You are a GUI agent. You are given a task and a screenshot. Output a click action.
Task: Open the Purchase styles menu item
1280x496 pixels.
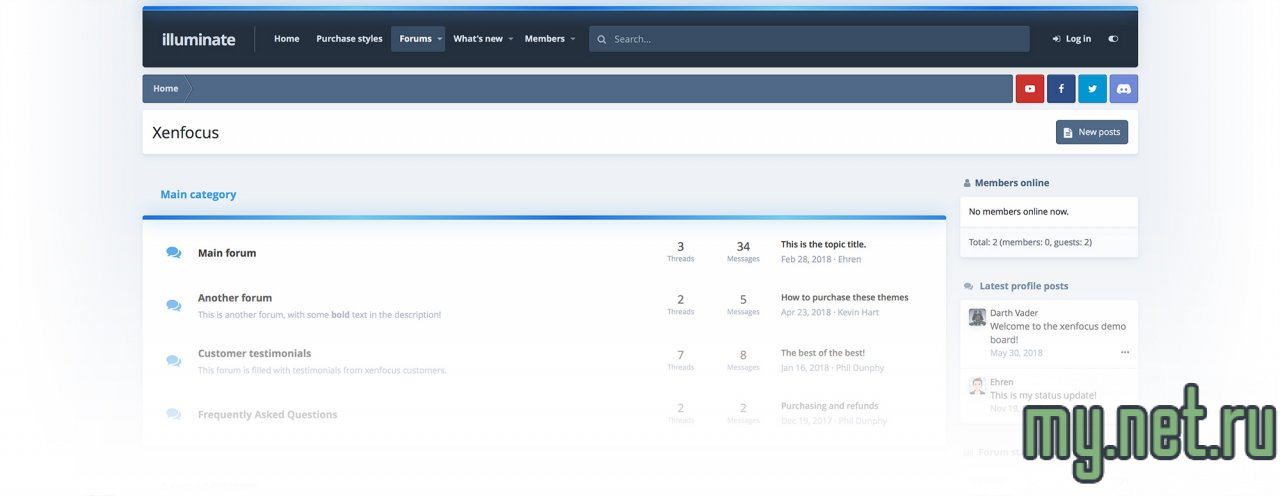tap(349, 39)
